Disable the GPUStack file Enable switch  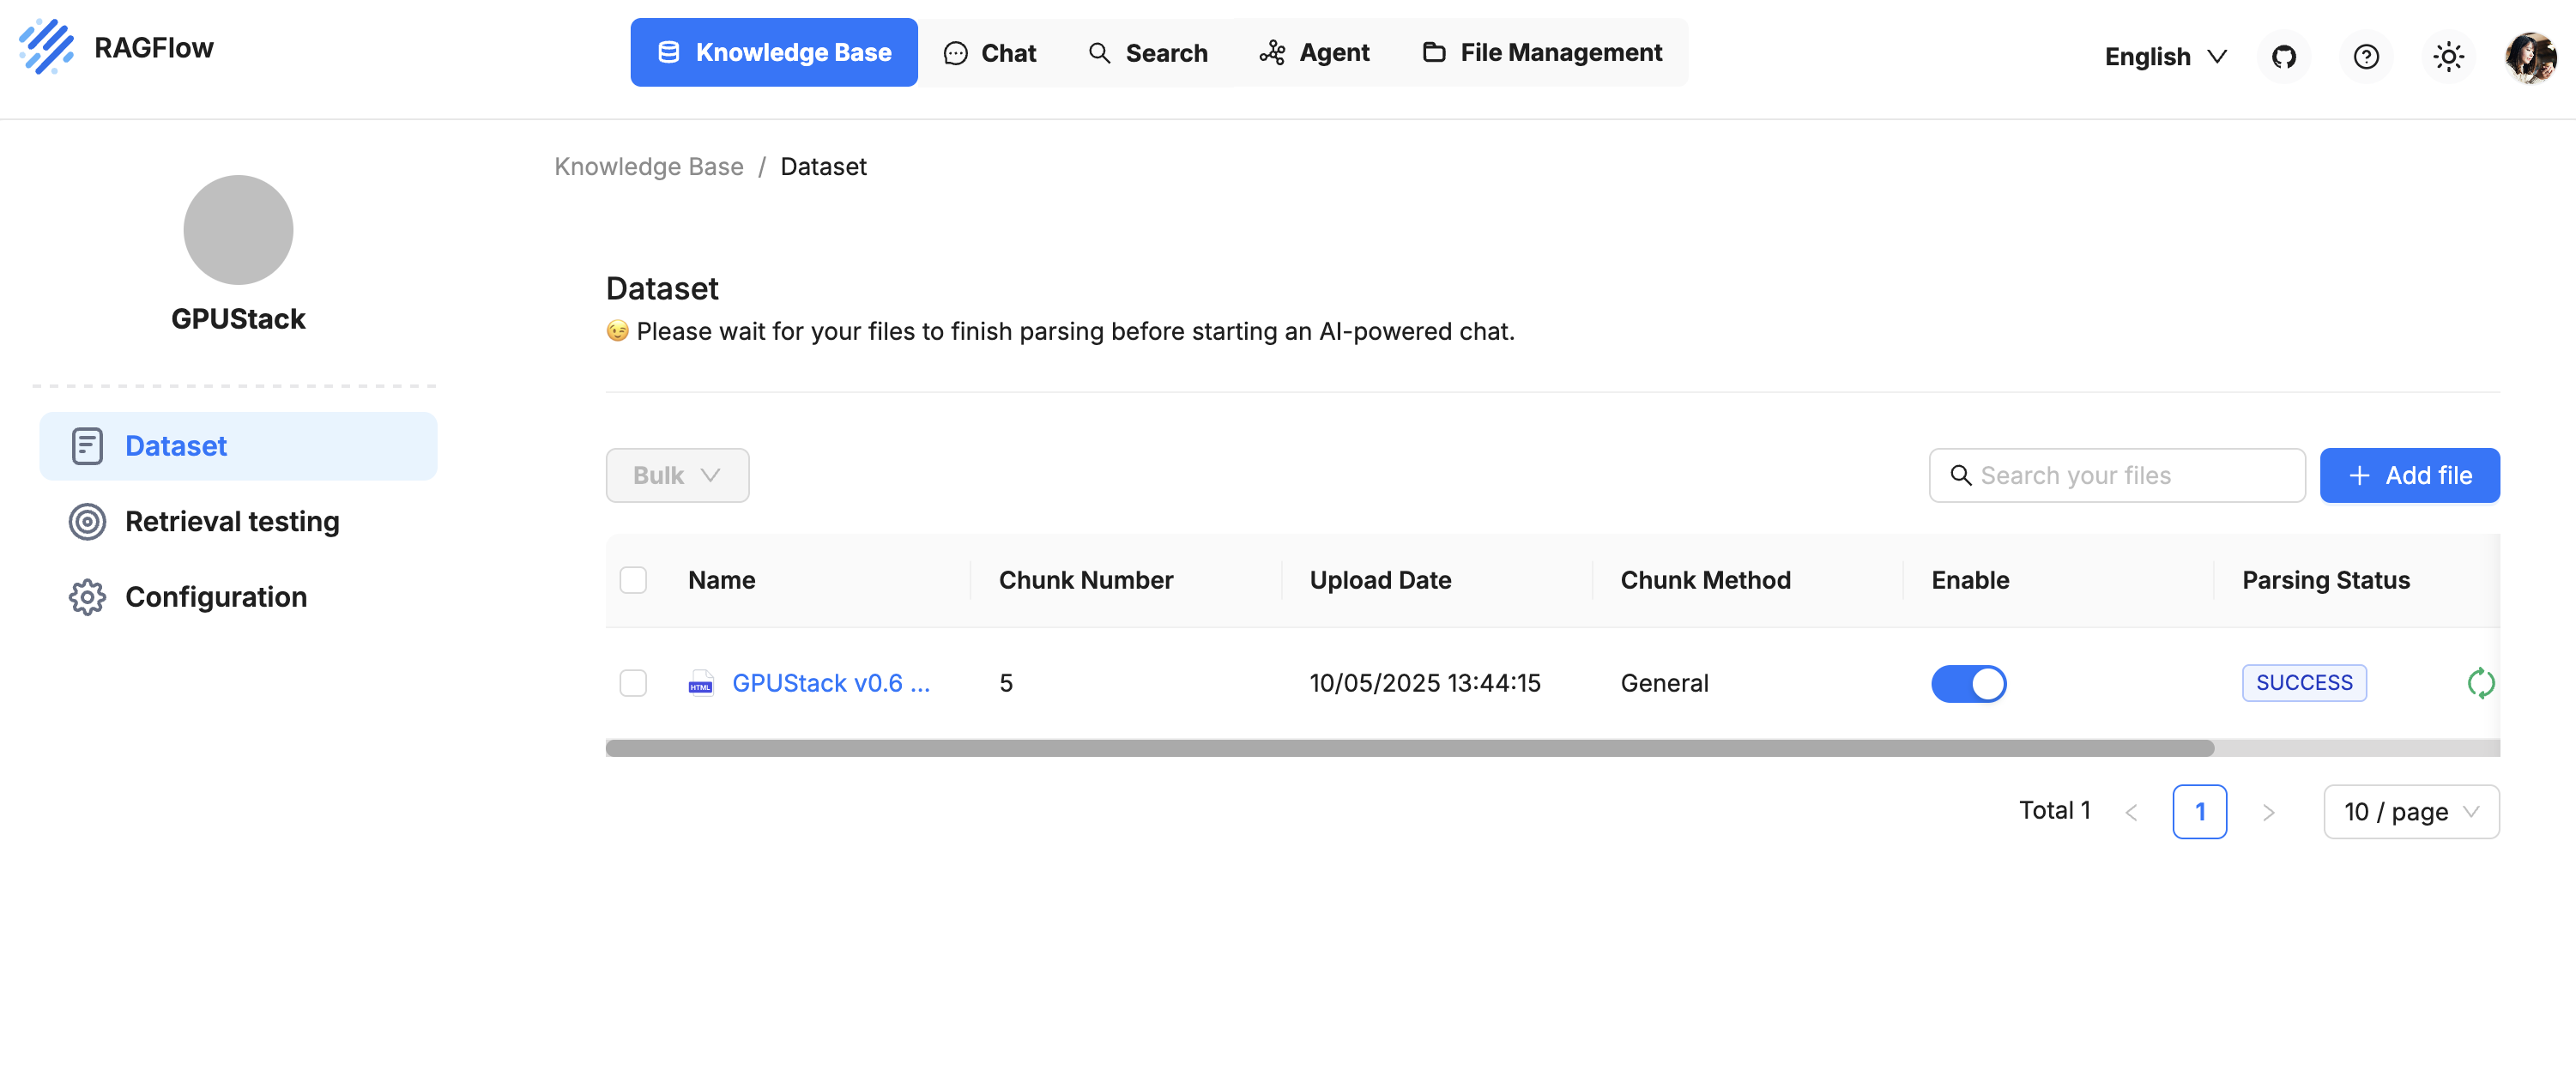1968,683
